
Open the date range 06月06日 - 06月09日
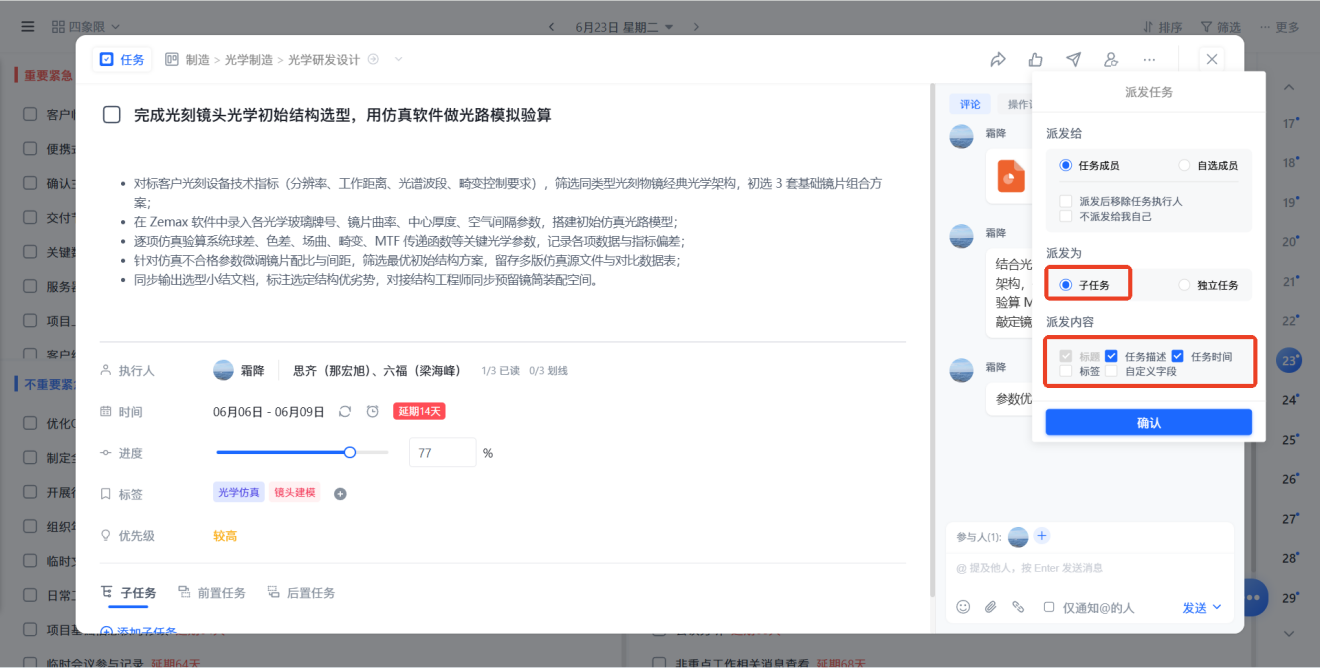tap(269, 412)
